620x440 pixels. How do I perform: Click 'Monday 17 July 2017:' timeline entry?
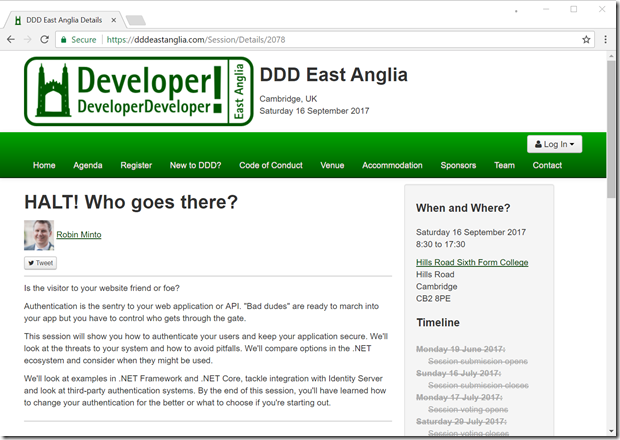tap(459, 397)
